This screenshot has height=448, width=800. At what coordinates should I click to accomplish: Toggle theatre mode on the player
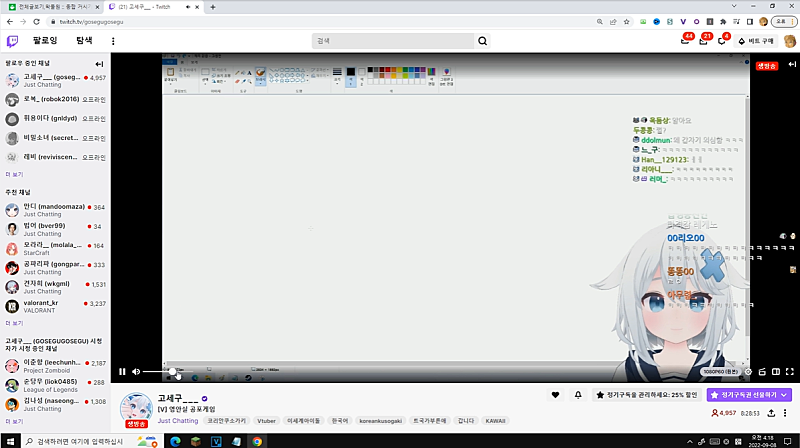[x=776, y=371]
